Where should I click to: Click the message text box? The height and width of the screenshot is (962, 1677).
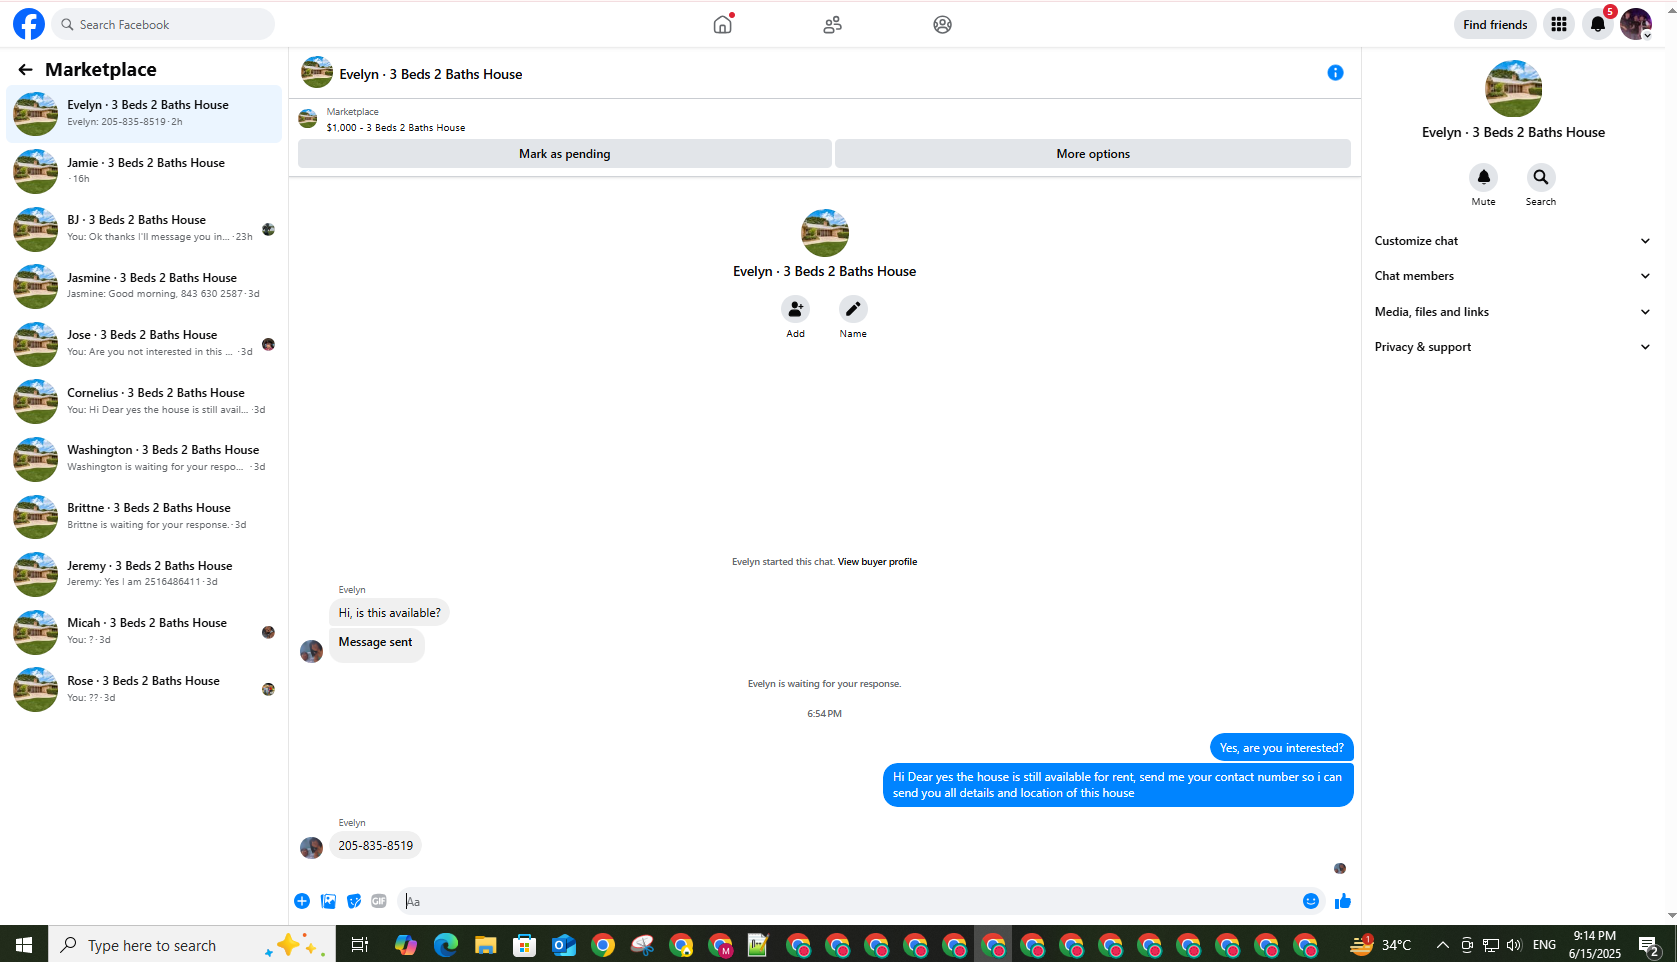(851, 901)
